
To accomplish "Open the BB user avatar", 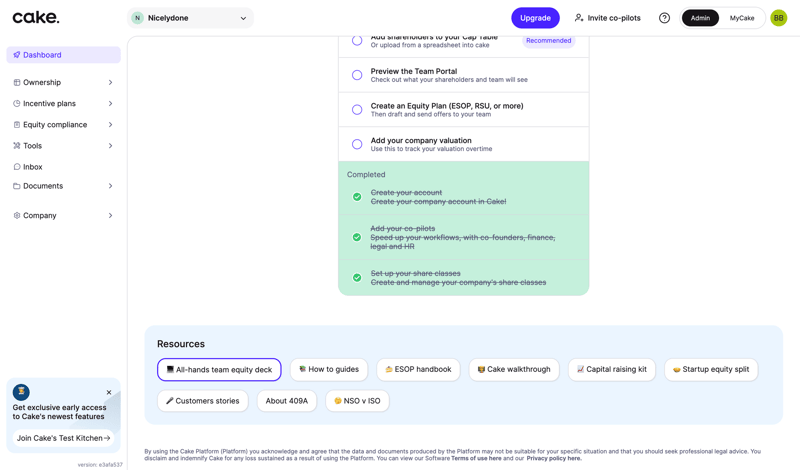I will tap(778, 18).
